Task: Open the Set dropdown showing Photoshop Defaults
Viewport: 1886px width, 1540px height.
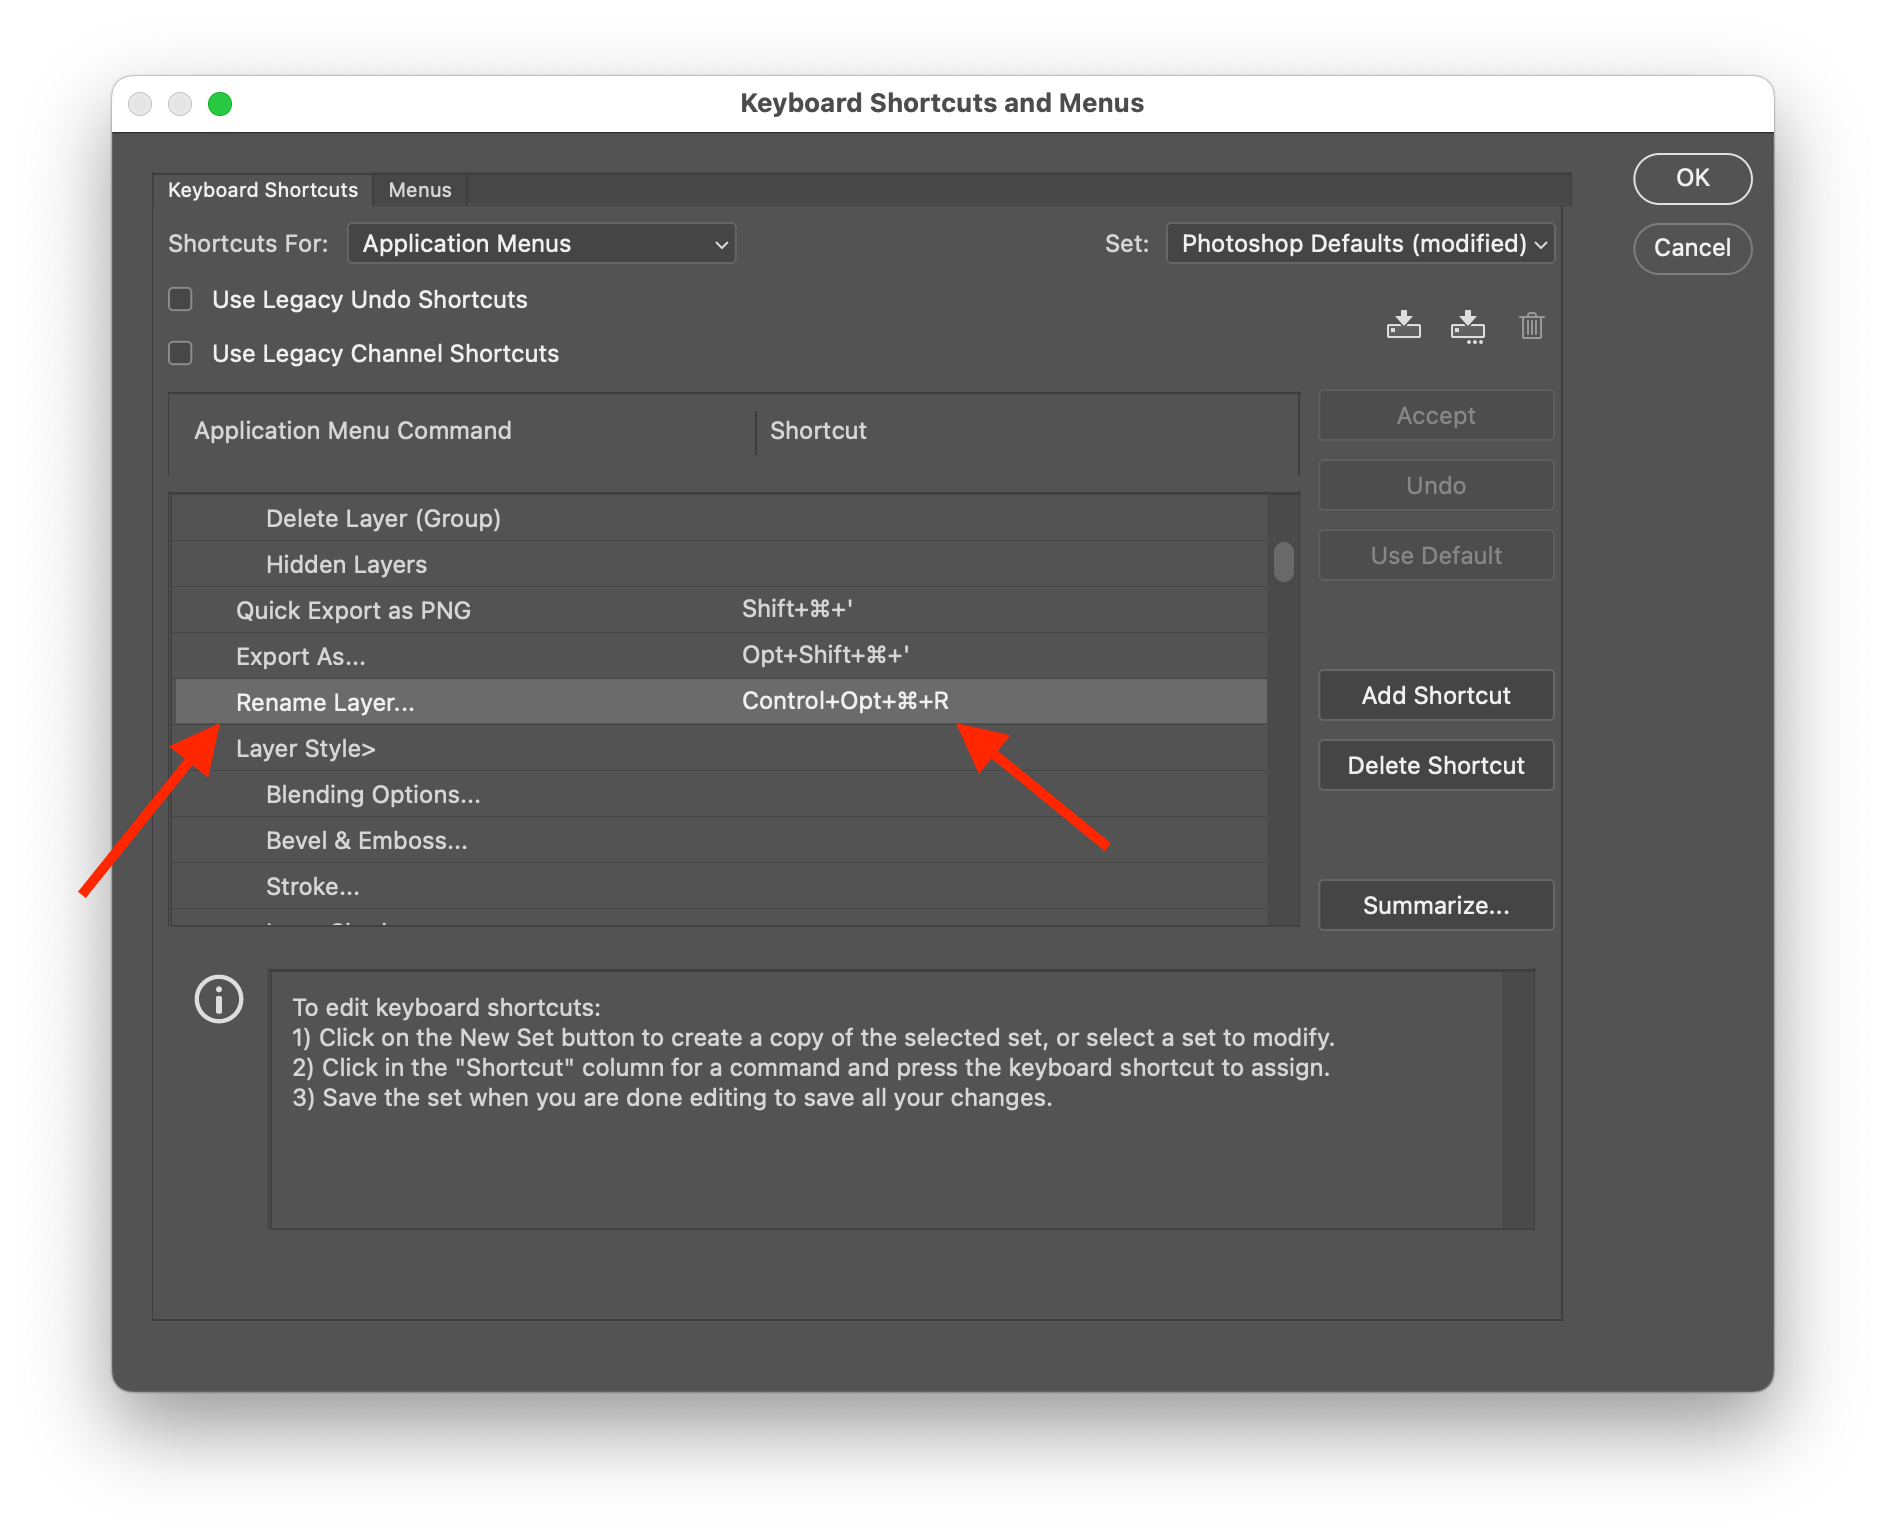Action: (x=1360, y=243)
